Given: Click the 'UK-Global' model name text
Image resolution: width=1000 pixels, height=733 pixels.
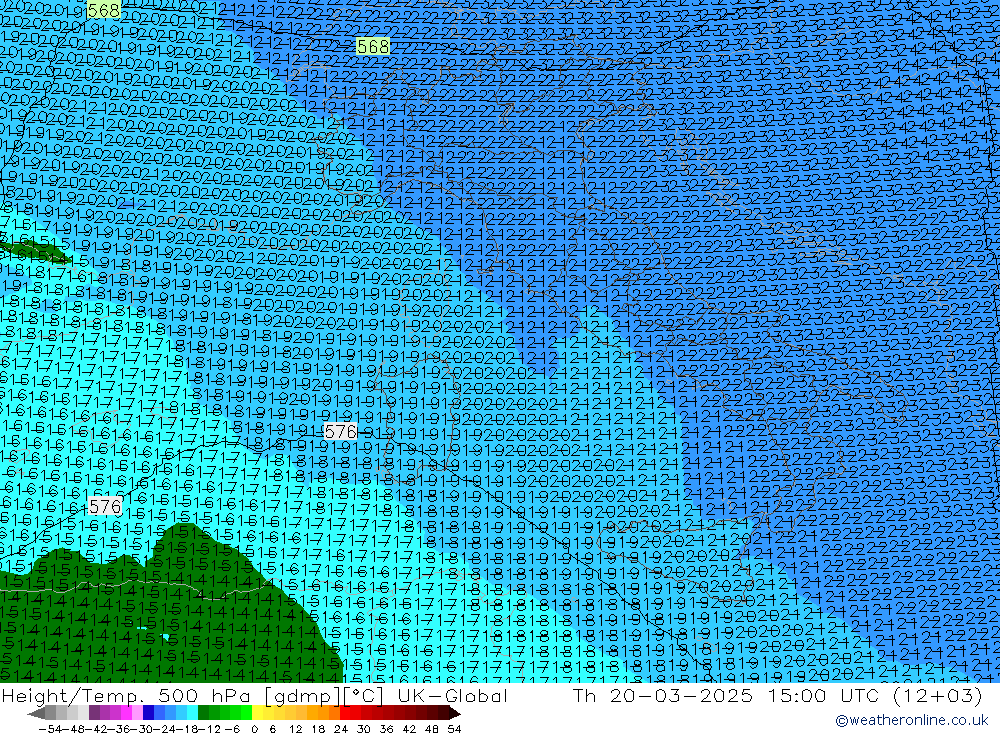Looking at the screenshot, I should [452, 695].
